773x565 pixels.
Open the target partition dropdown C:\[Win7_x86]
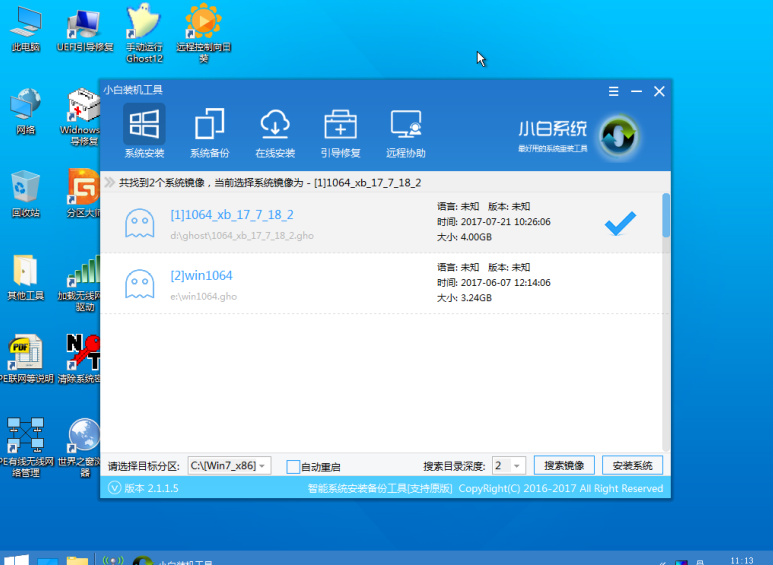[x=229, y=465]
